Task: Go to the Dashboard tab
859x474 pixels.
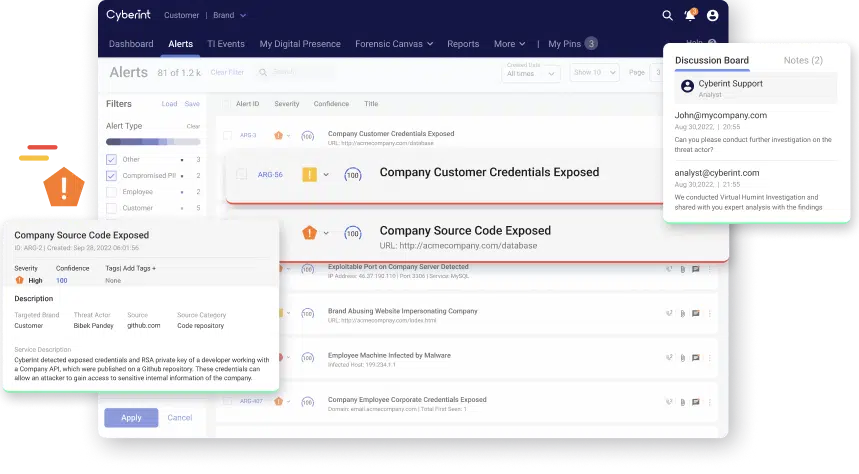Action: pyautogui.click(x=131, y=44)
